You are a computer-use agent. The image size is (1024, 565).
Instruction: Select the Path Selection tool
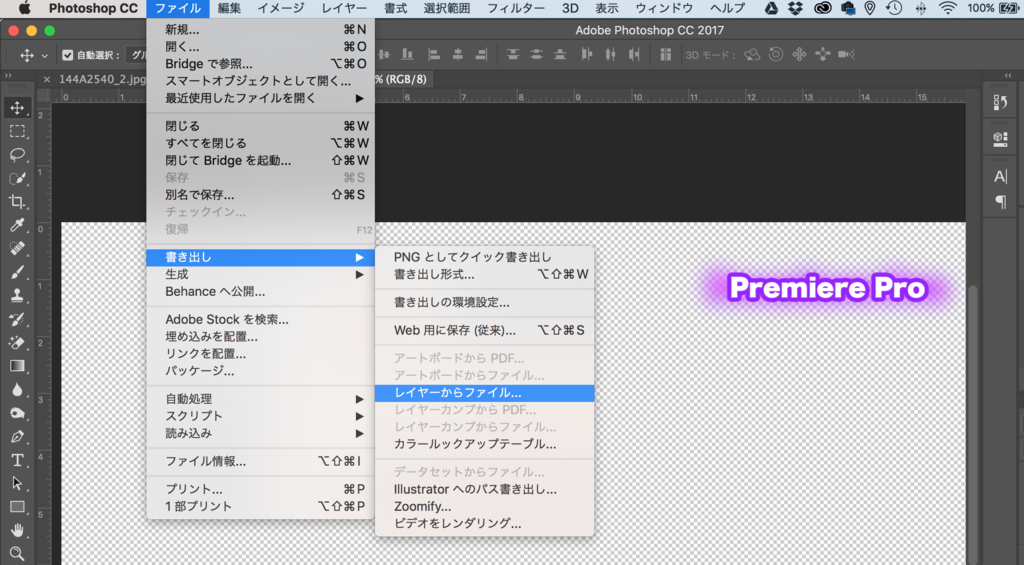[x=18, y=484]
